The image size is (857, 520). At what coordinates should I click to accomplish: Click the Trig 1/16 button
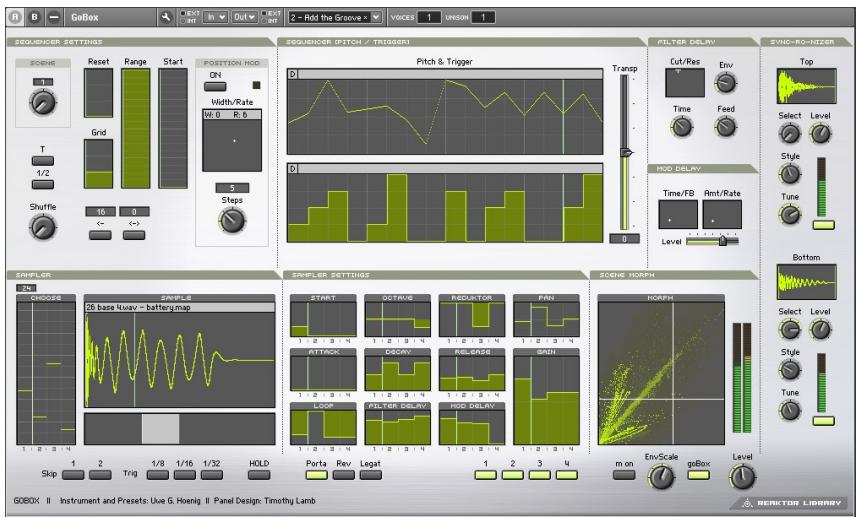[x=185, y=475]
